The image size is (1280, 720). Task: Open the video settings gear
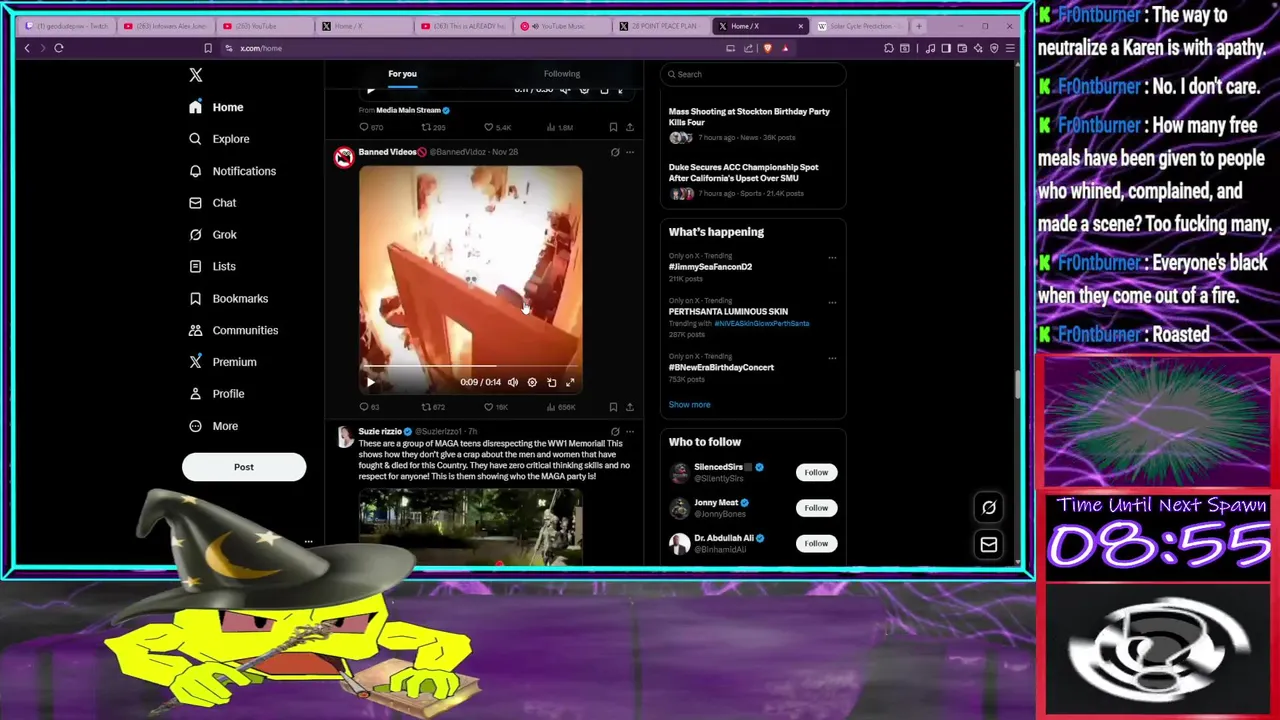pyautogui.click(x=532, y=382)
